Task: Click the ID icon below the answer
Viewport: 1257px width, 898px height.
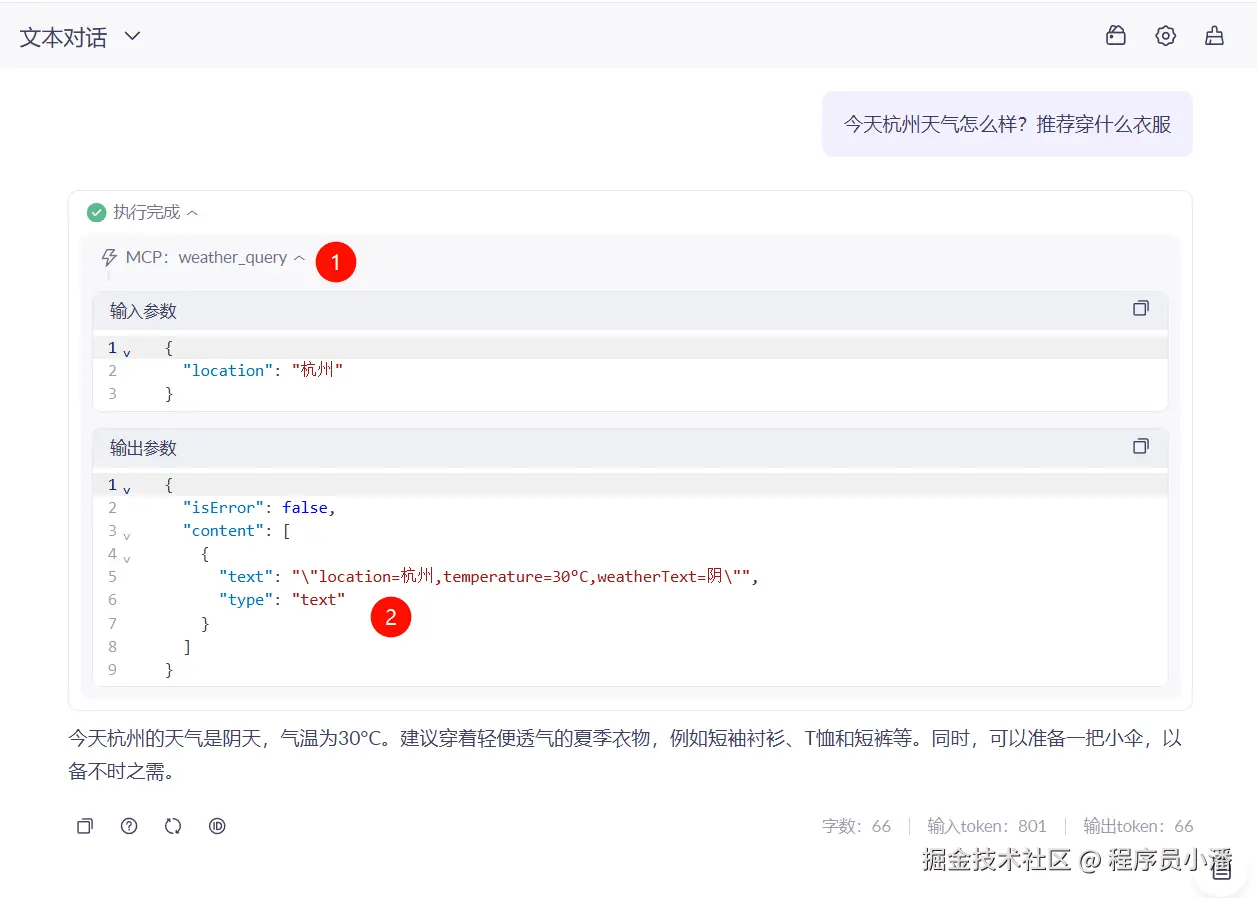Action: click(217, 826)
